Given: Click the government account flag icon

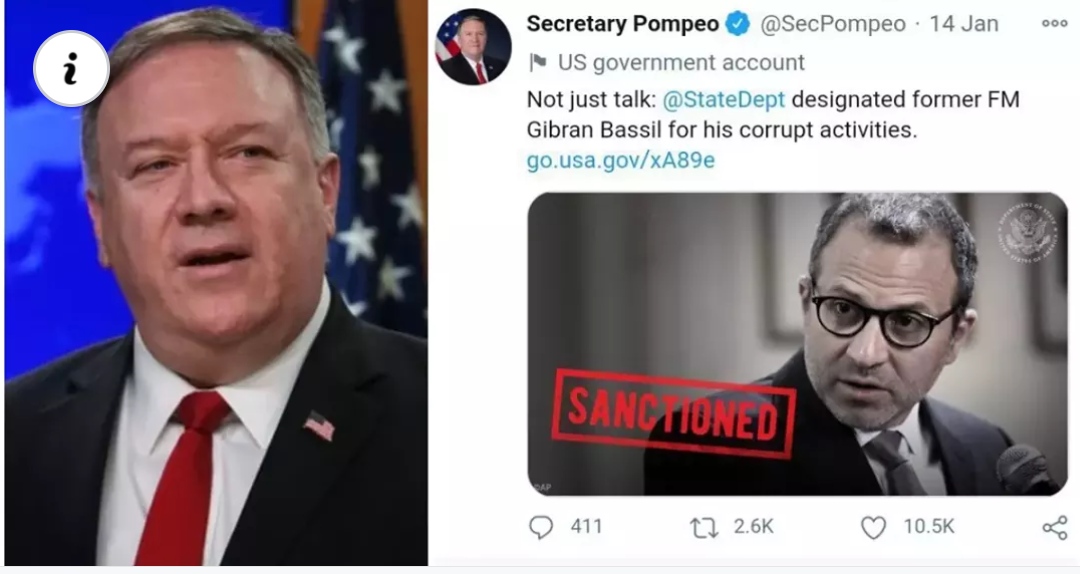Looking at the screenshot, I should [538, 63].
